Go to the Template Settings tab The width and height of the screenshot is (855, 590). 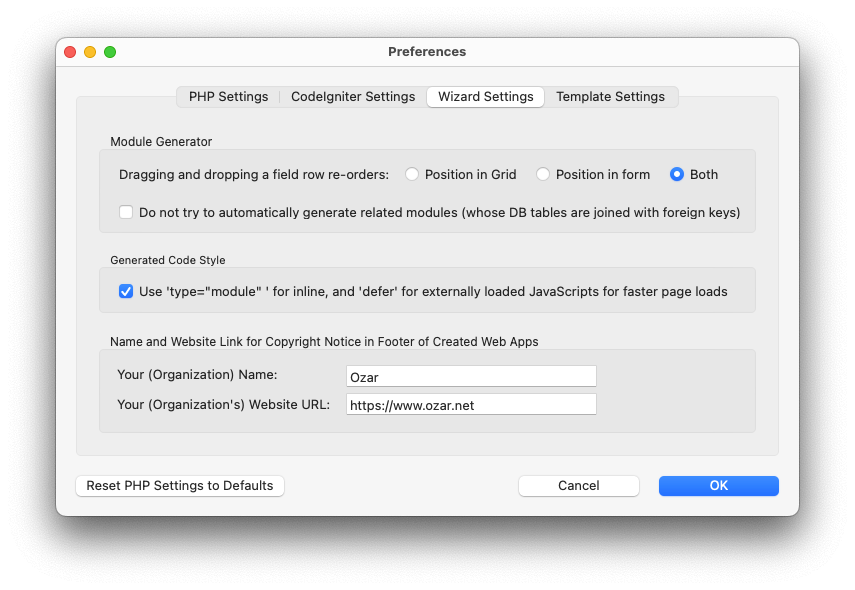pos(610,97)
